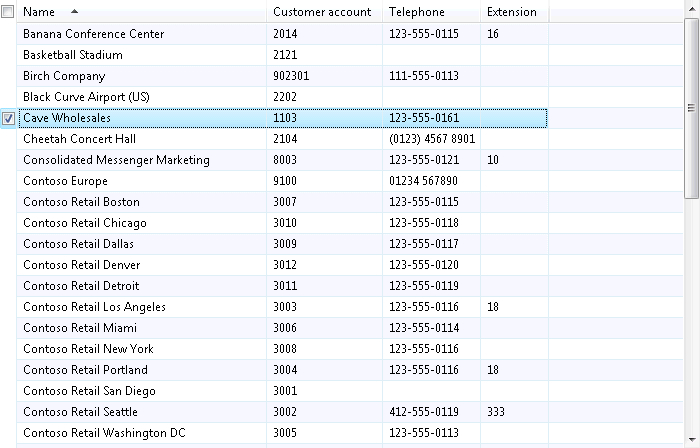This screenshot has width=700, height=448.
Task: Click telephone 412-555-0119 cell
Action: [432, 411]
